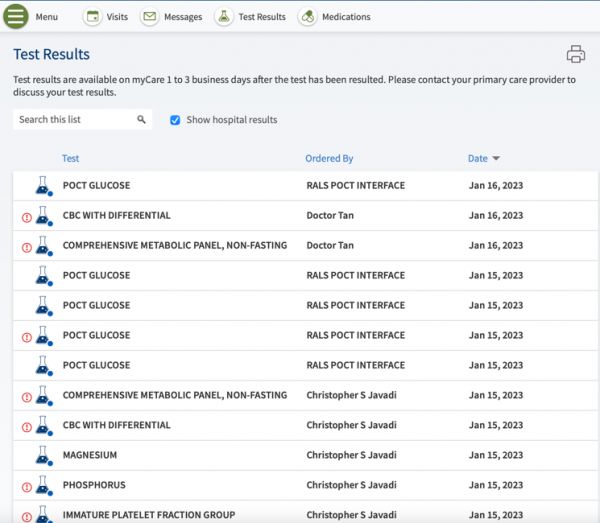Open Doctor Tan's CBC WITH DIFFERENTIAL result
Screen dimensions: 600x523
click(x=117, y=215)
